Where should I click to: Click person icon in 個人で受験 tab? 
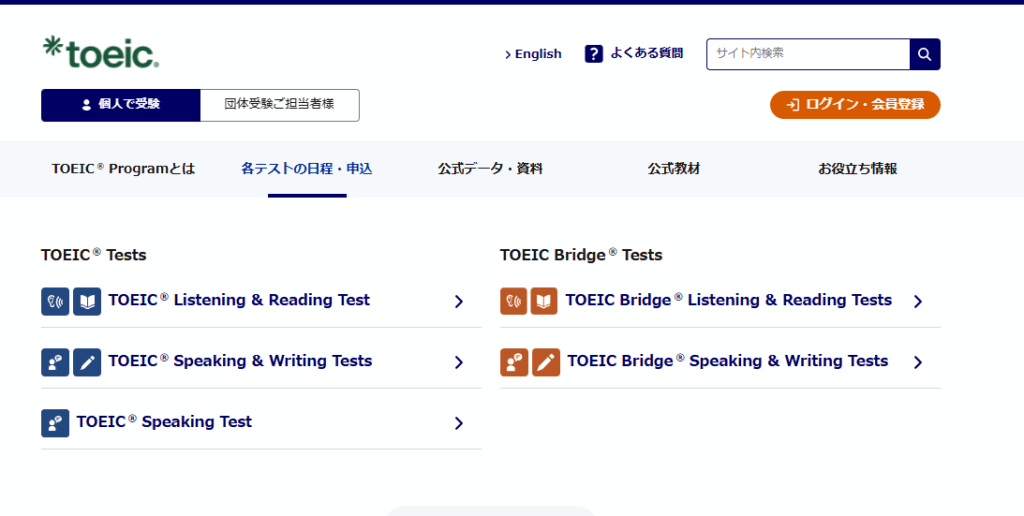(x=86, y=105)
